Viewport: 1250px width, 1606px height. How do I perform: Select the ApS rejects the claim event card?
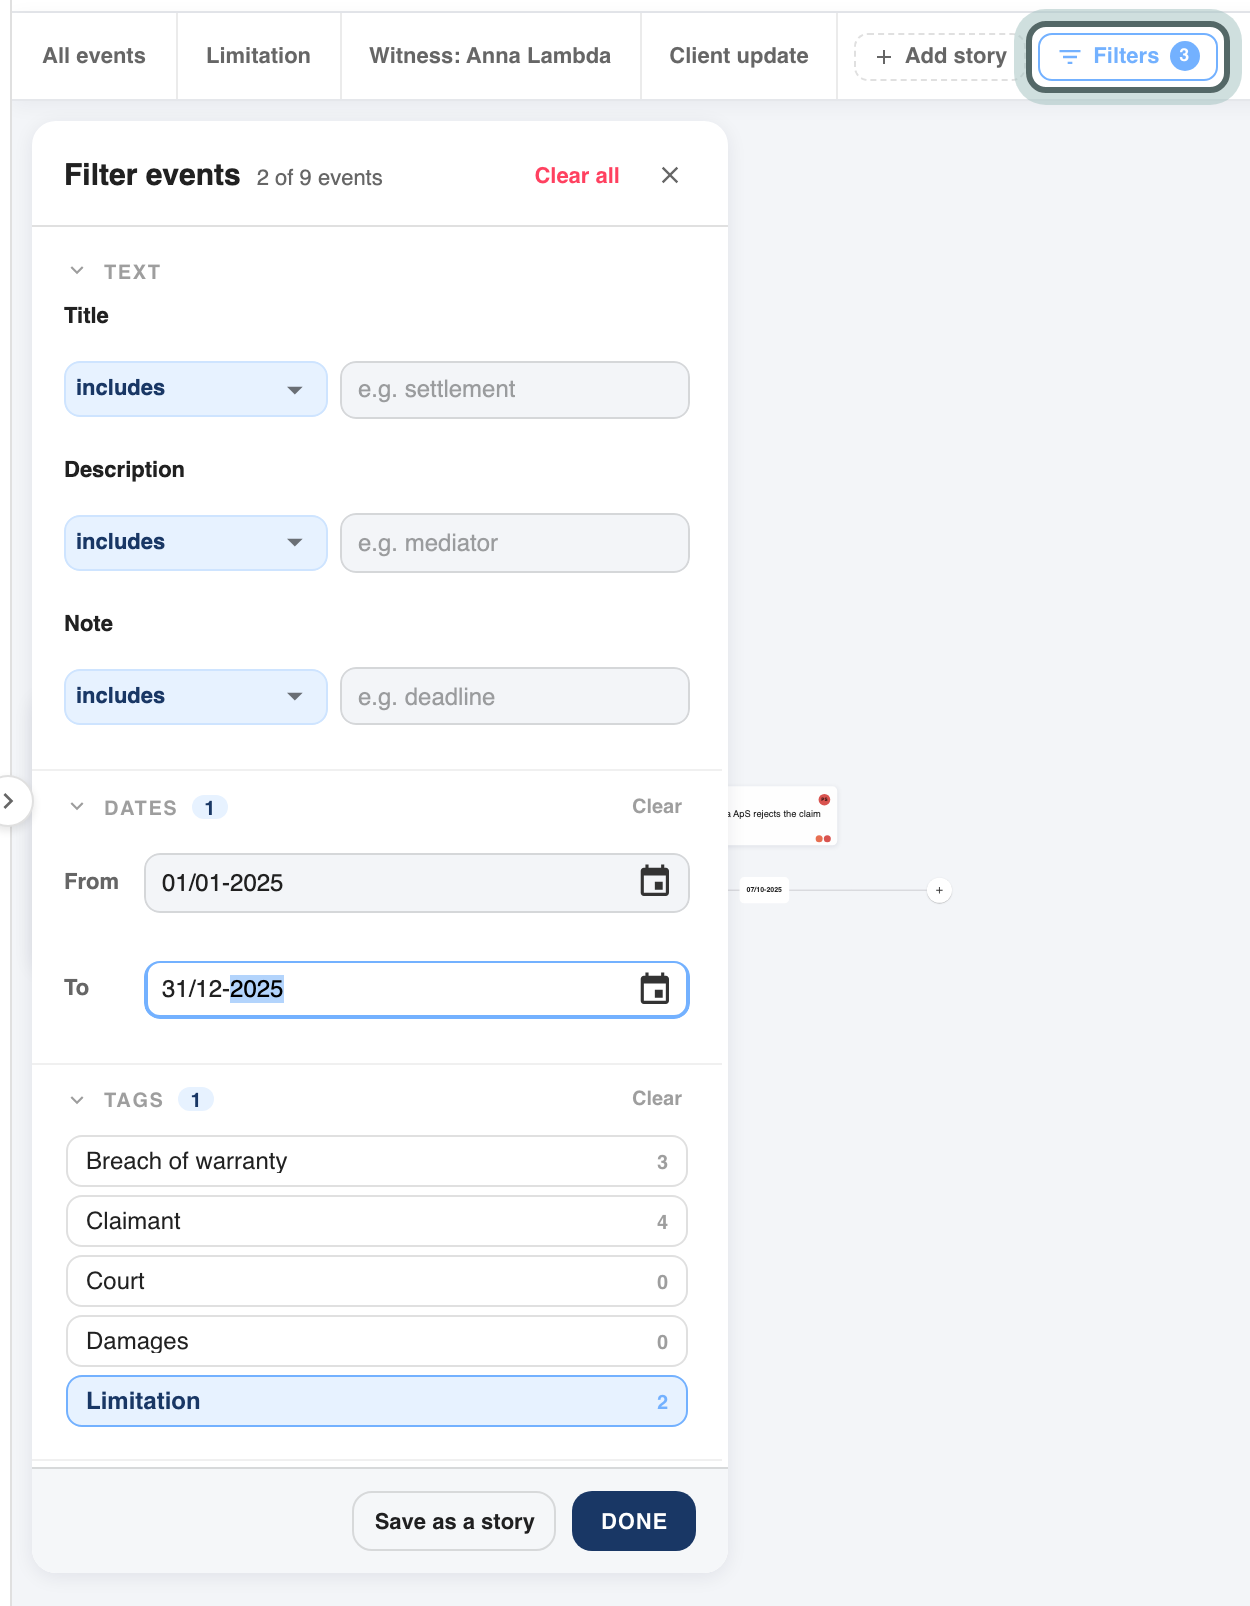pos(782,816)
